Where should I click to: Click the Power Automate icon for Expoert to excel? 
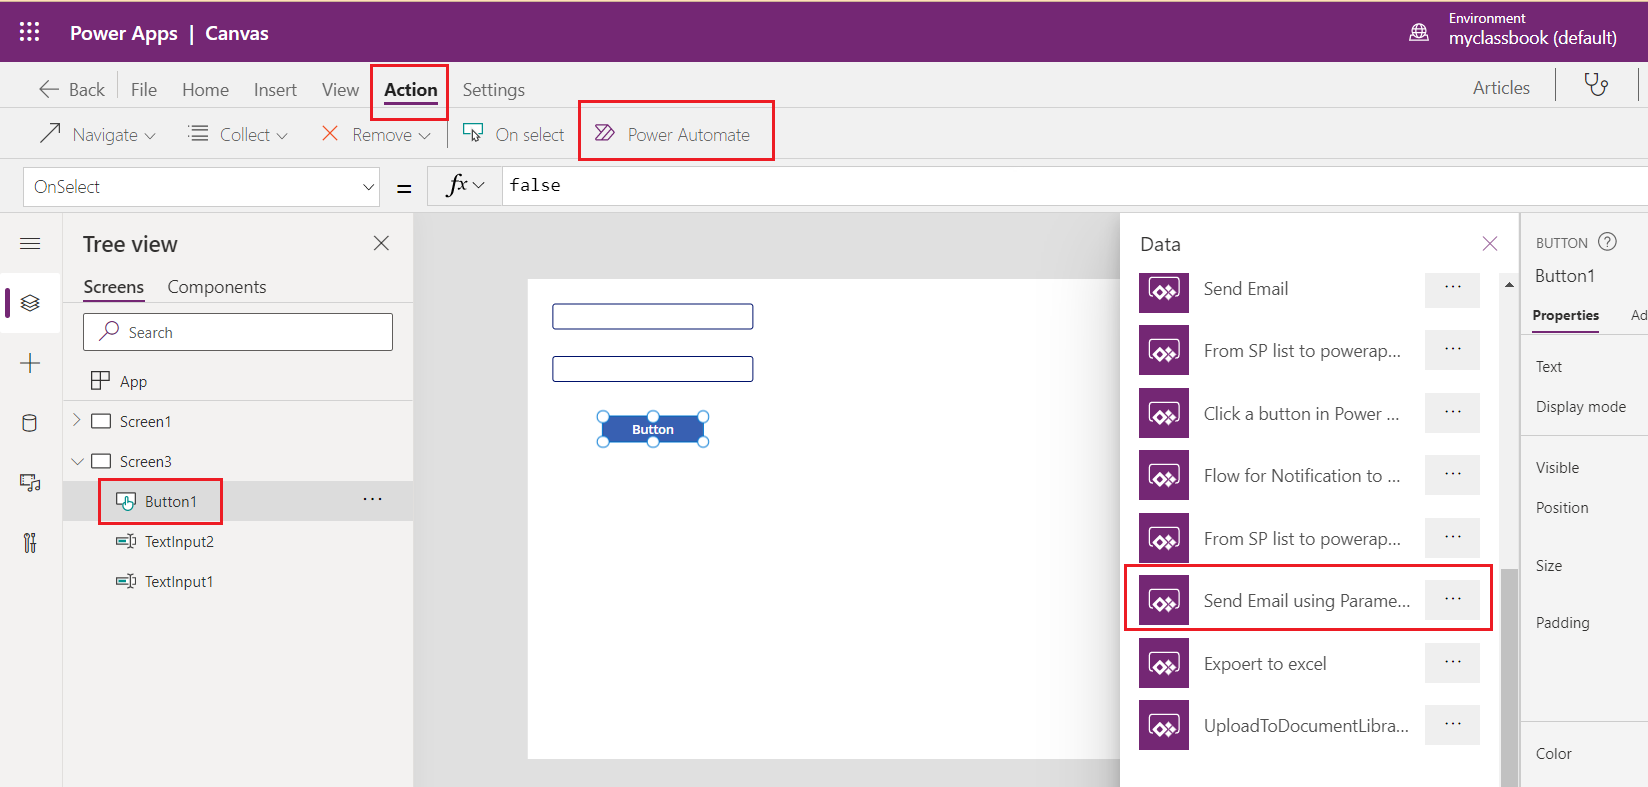tap(1164, 663)
